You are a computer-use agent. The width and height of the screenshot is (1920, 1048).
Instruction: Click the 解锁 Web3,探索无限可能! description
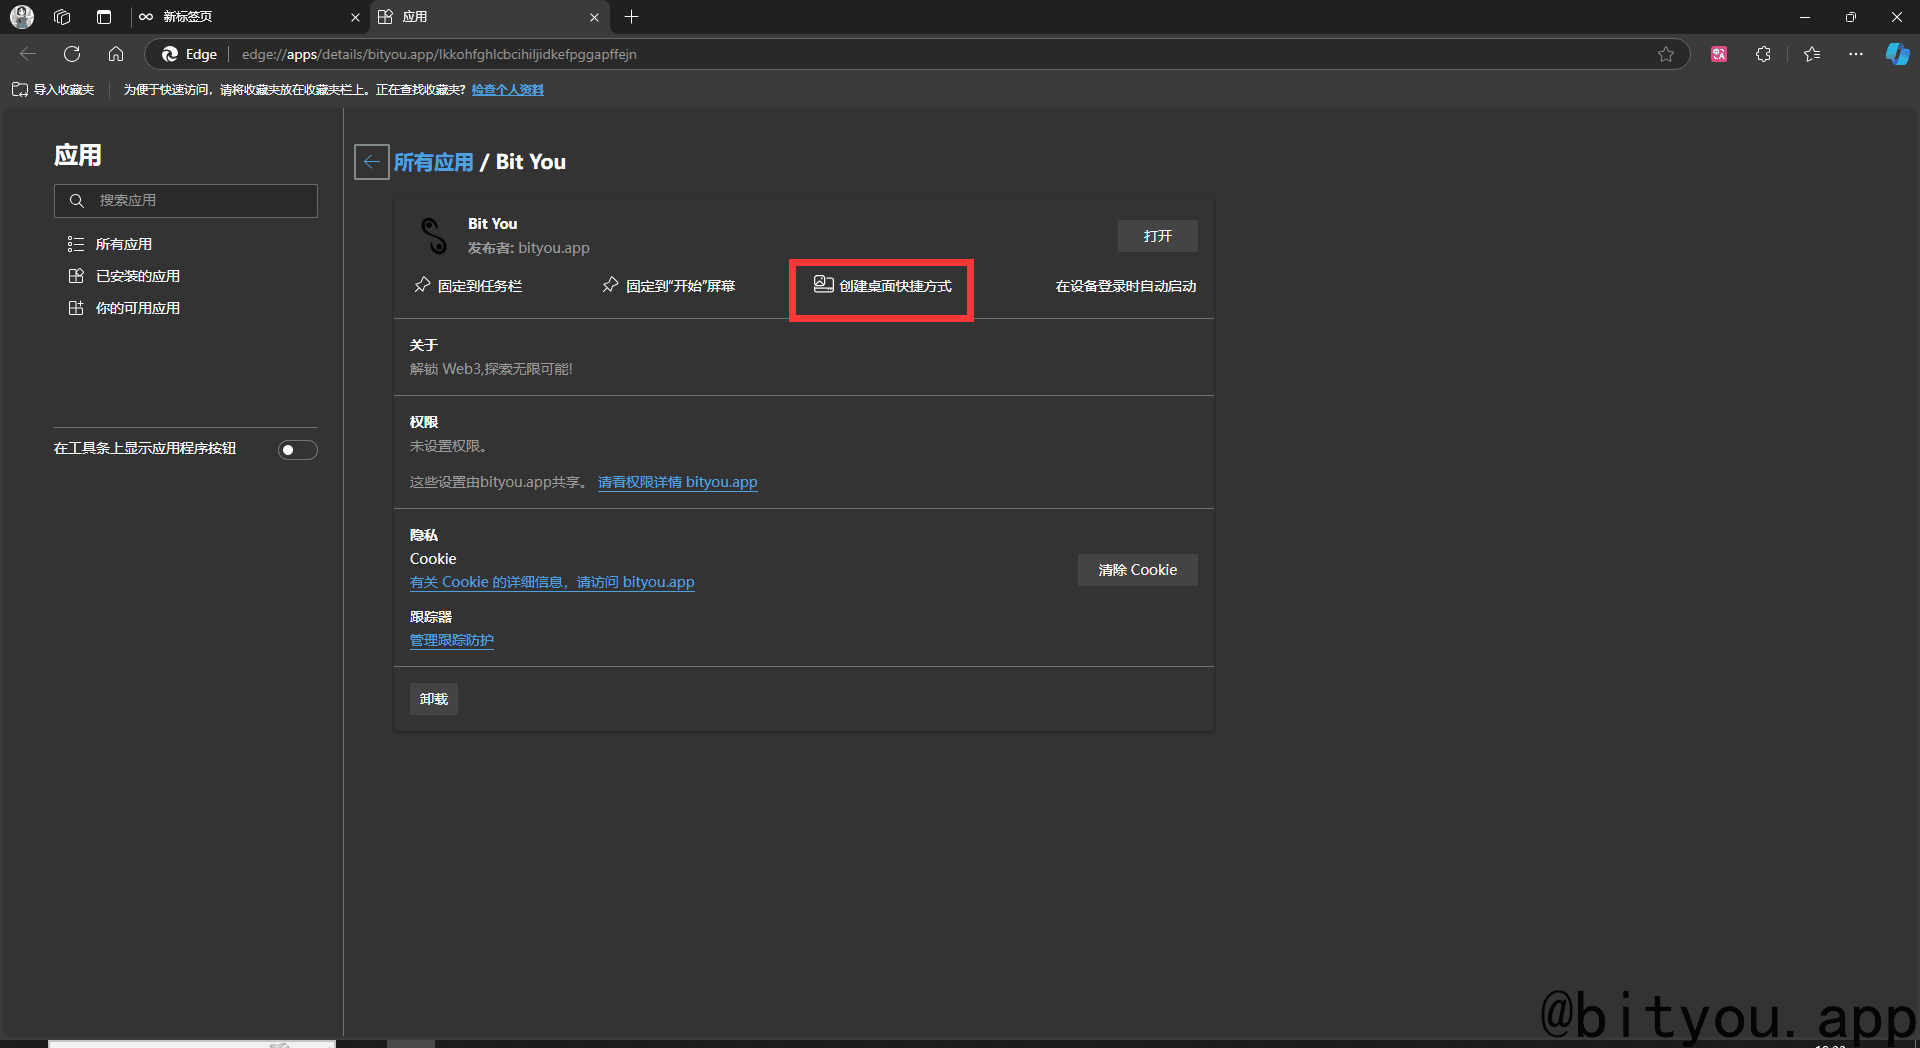click(x=491, y=369)
